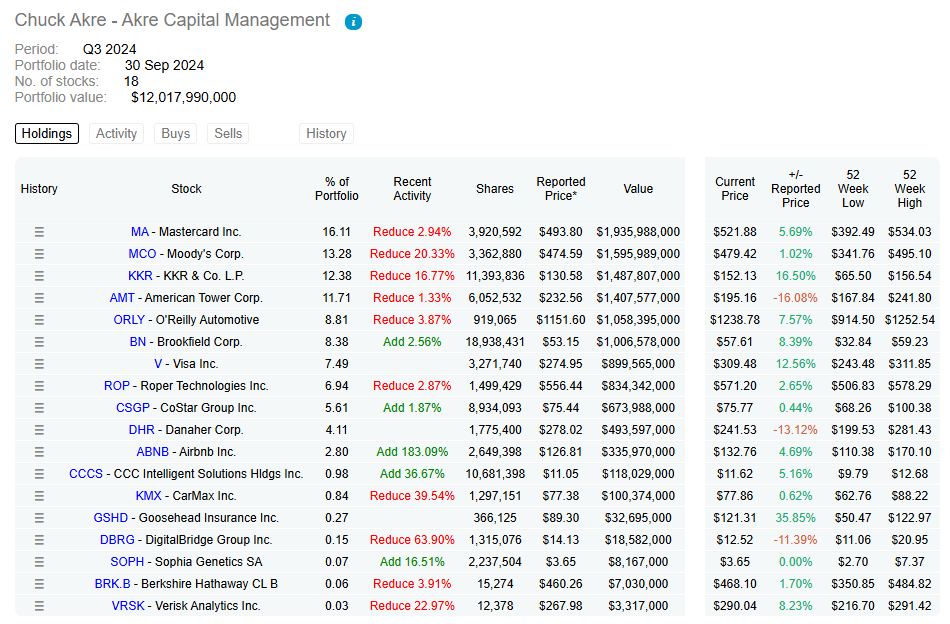Open the Sells tab
The height and width of the screenshot is (624, 950).
[x=228, y=134]
